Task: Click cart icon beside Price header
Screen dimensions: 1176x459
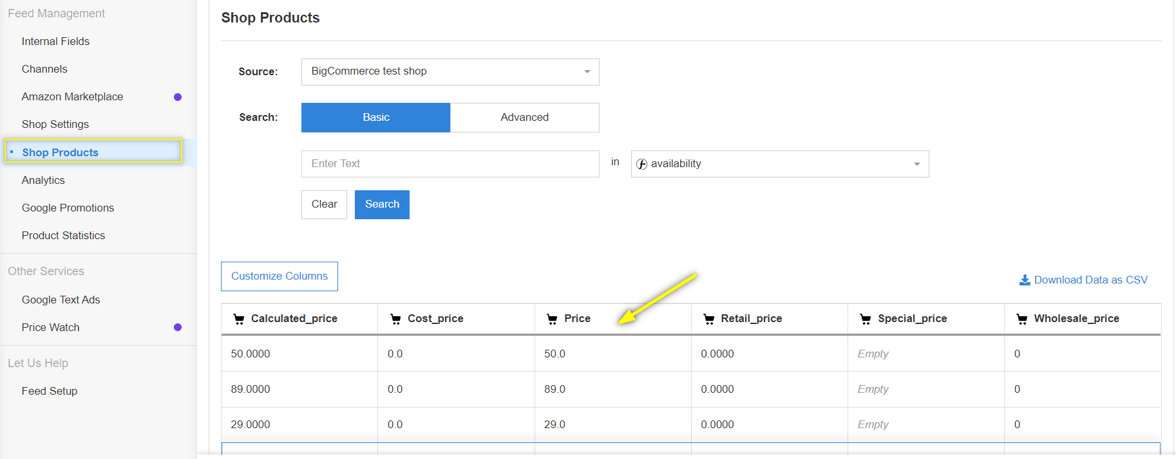Action: 553,319
